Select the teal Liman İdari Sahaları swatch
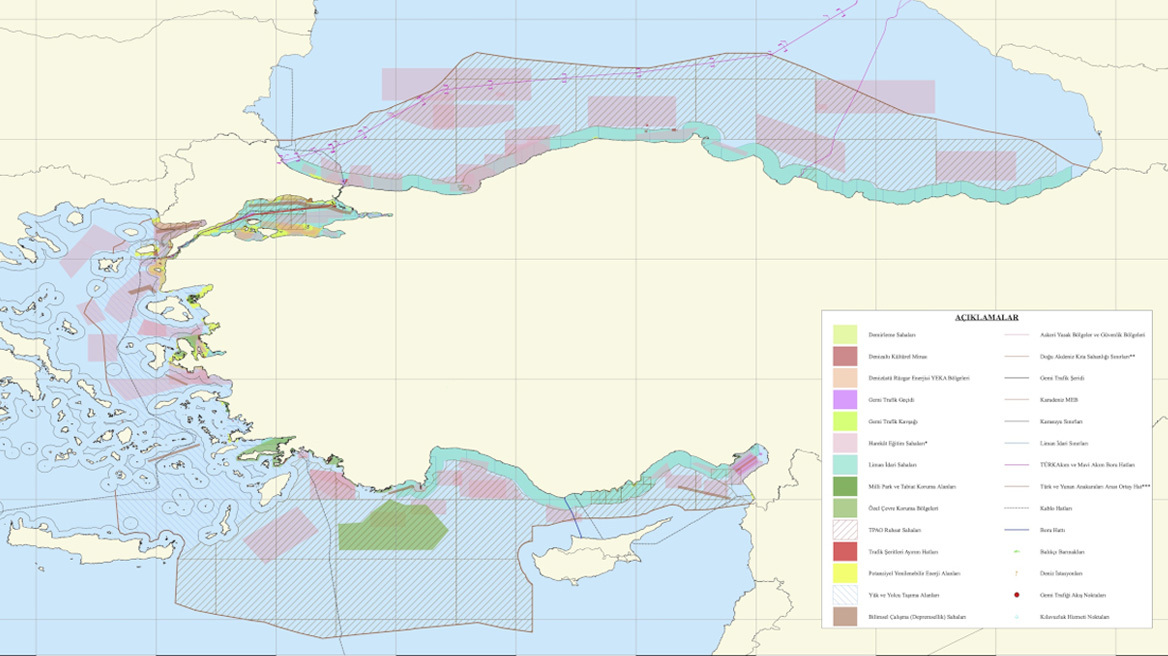This screenshot has width=1168, height=656. pyautogui.click(x=845, y=465)
